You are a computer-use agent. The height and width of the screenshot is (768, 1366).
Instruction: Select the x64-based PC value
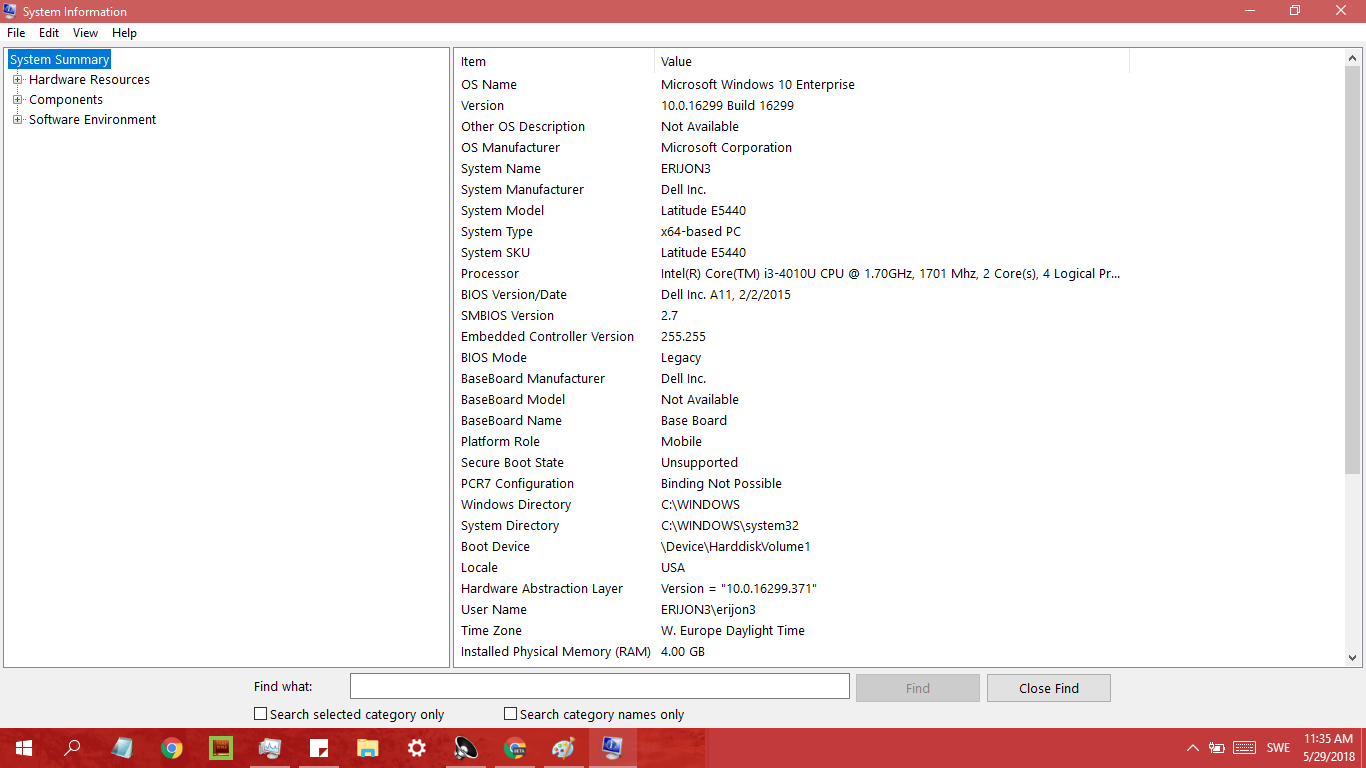701,232
